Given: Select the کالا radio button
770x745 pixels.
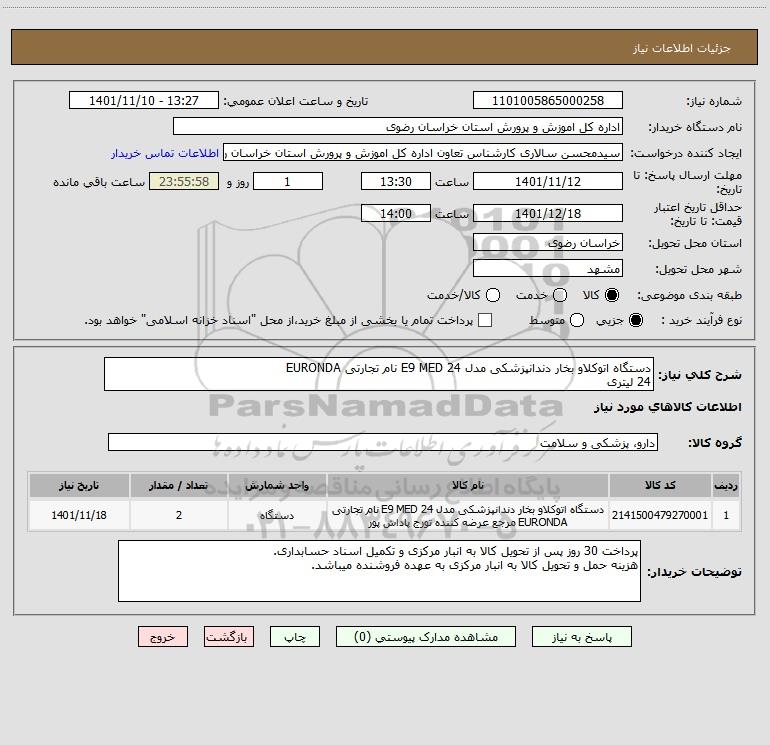Looking at the screenshot, I should (x=612, y=295).
